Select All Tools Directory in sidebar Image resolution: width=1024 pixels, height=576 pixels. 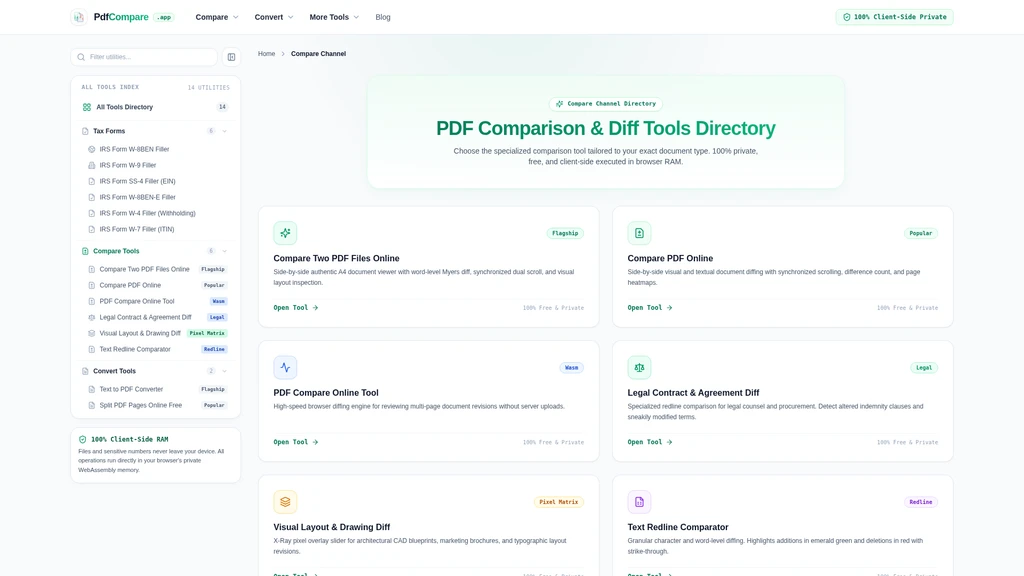(x=155, y=107)
